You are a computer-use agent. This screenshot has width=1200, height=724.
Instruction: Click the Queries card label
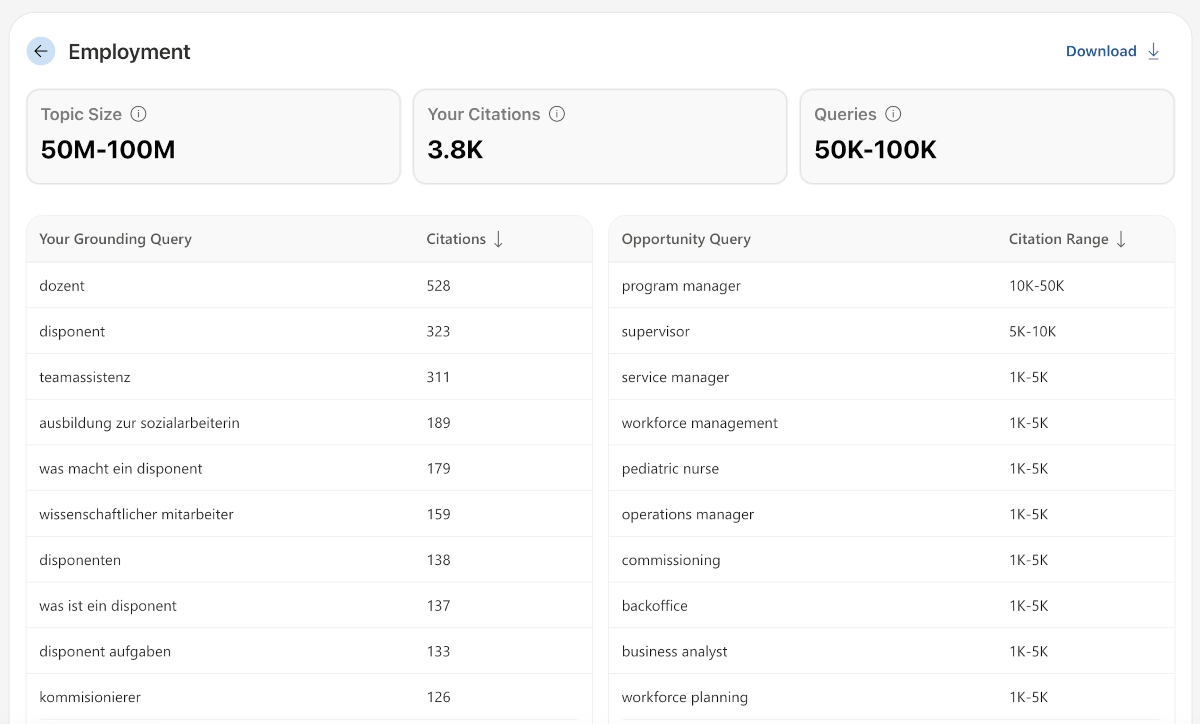click(x=845, y=114)
